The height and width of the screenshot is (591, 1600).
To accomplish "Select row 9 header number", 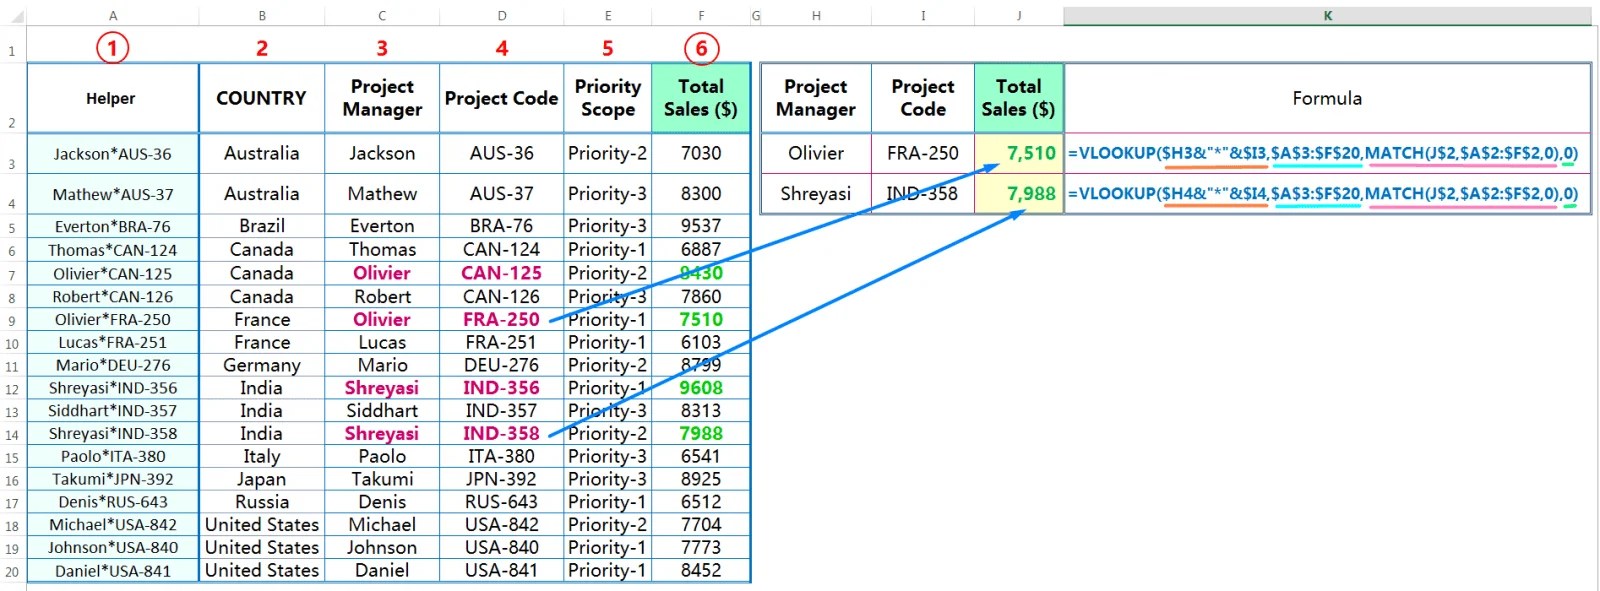I will pos(12,321).
